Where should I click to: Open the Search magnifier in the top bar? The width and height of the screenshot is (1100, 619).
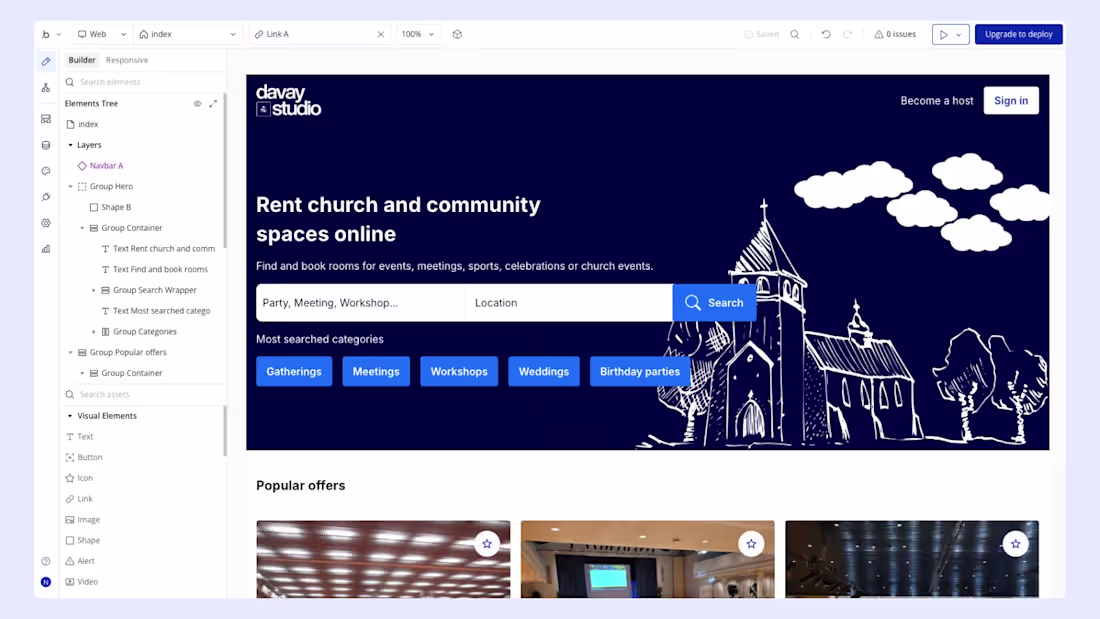795,33
